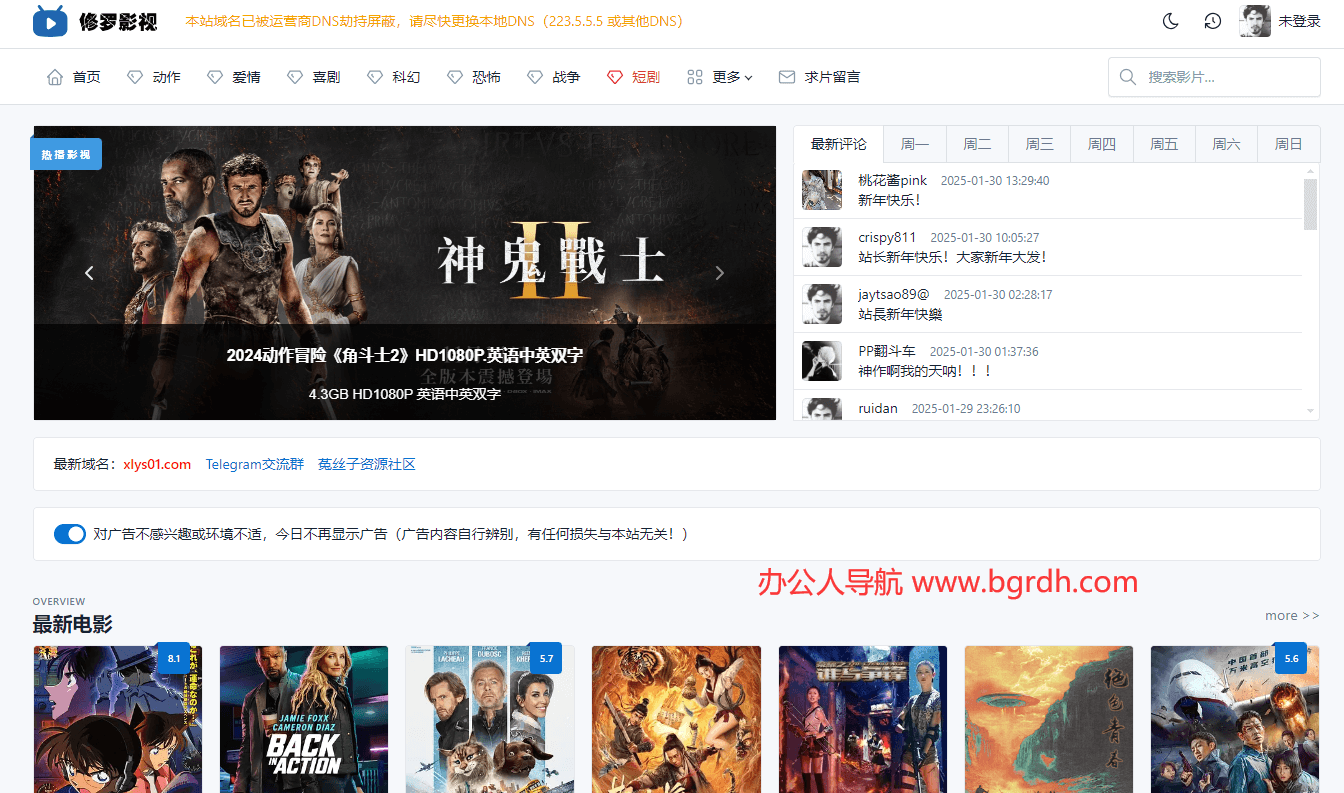Switch to the 最新评论 tab
The image size is (1344, 793).
click(x=838, y=143)
